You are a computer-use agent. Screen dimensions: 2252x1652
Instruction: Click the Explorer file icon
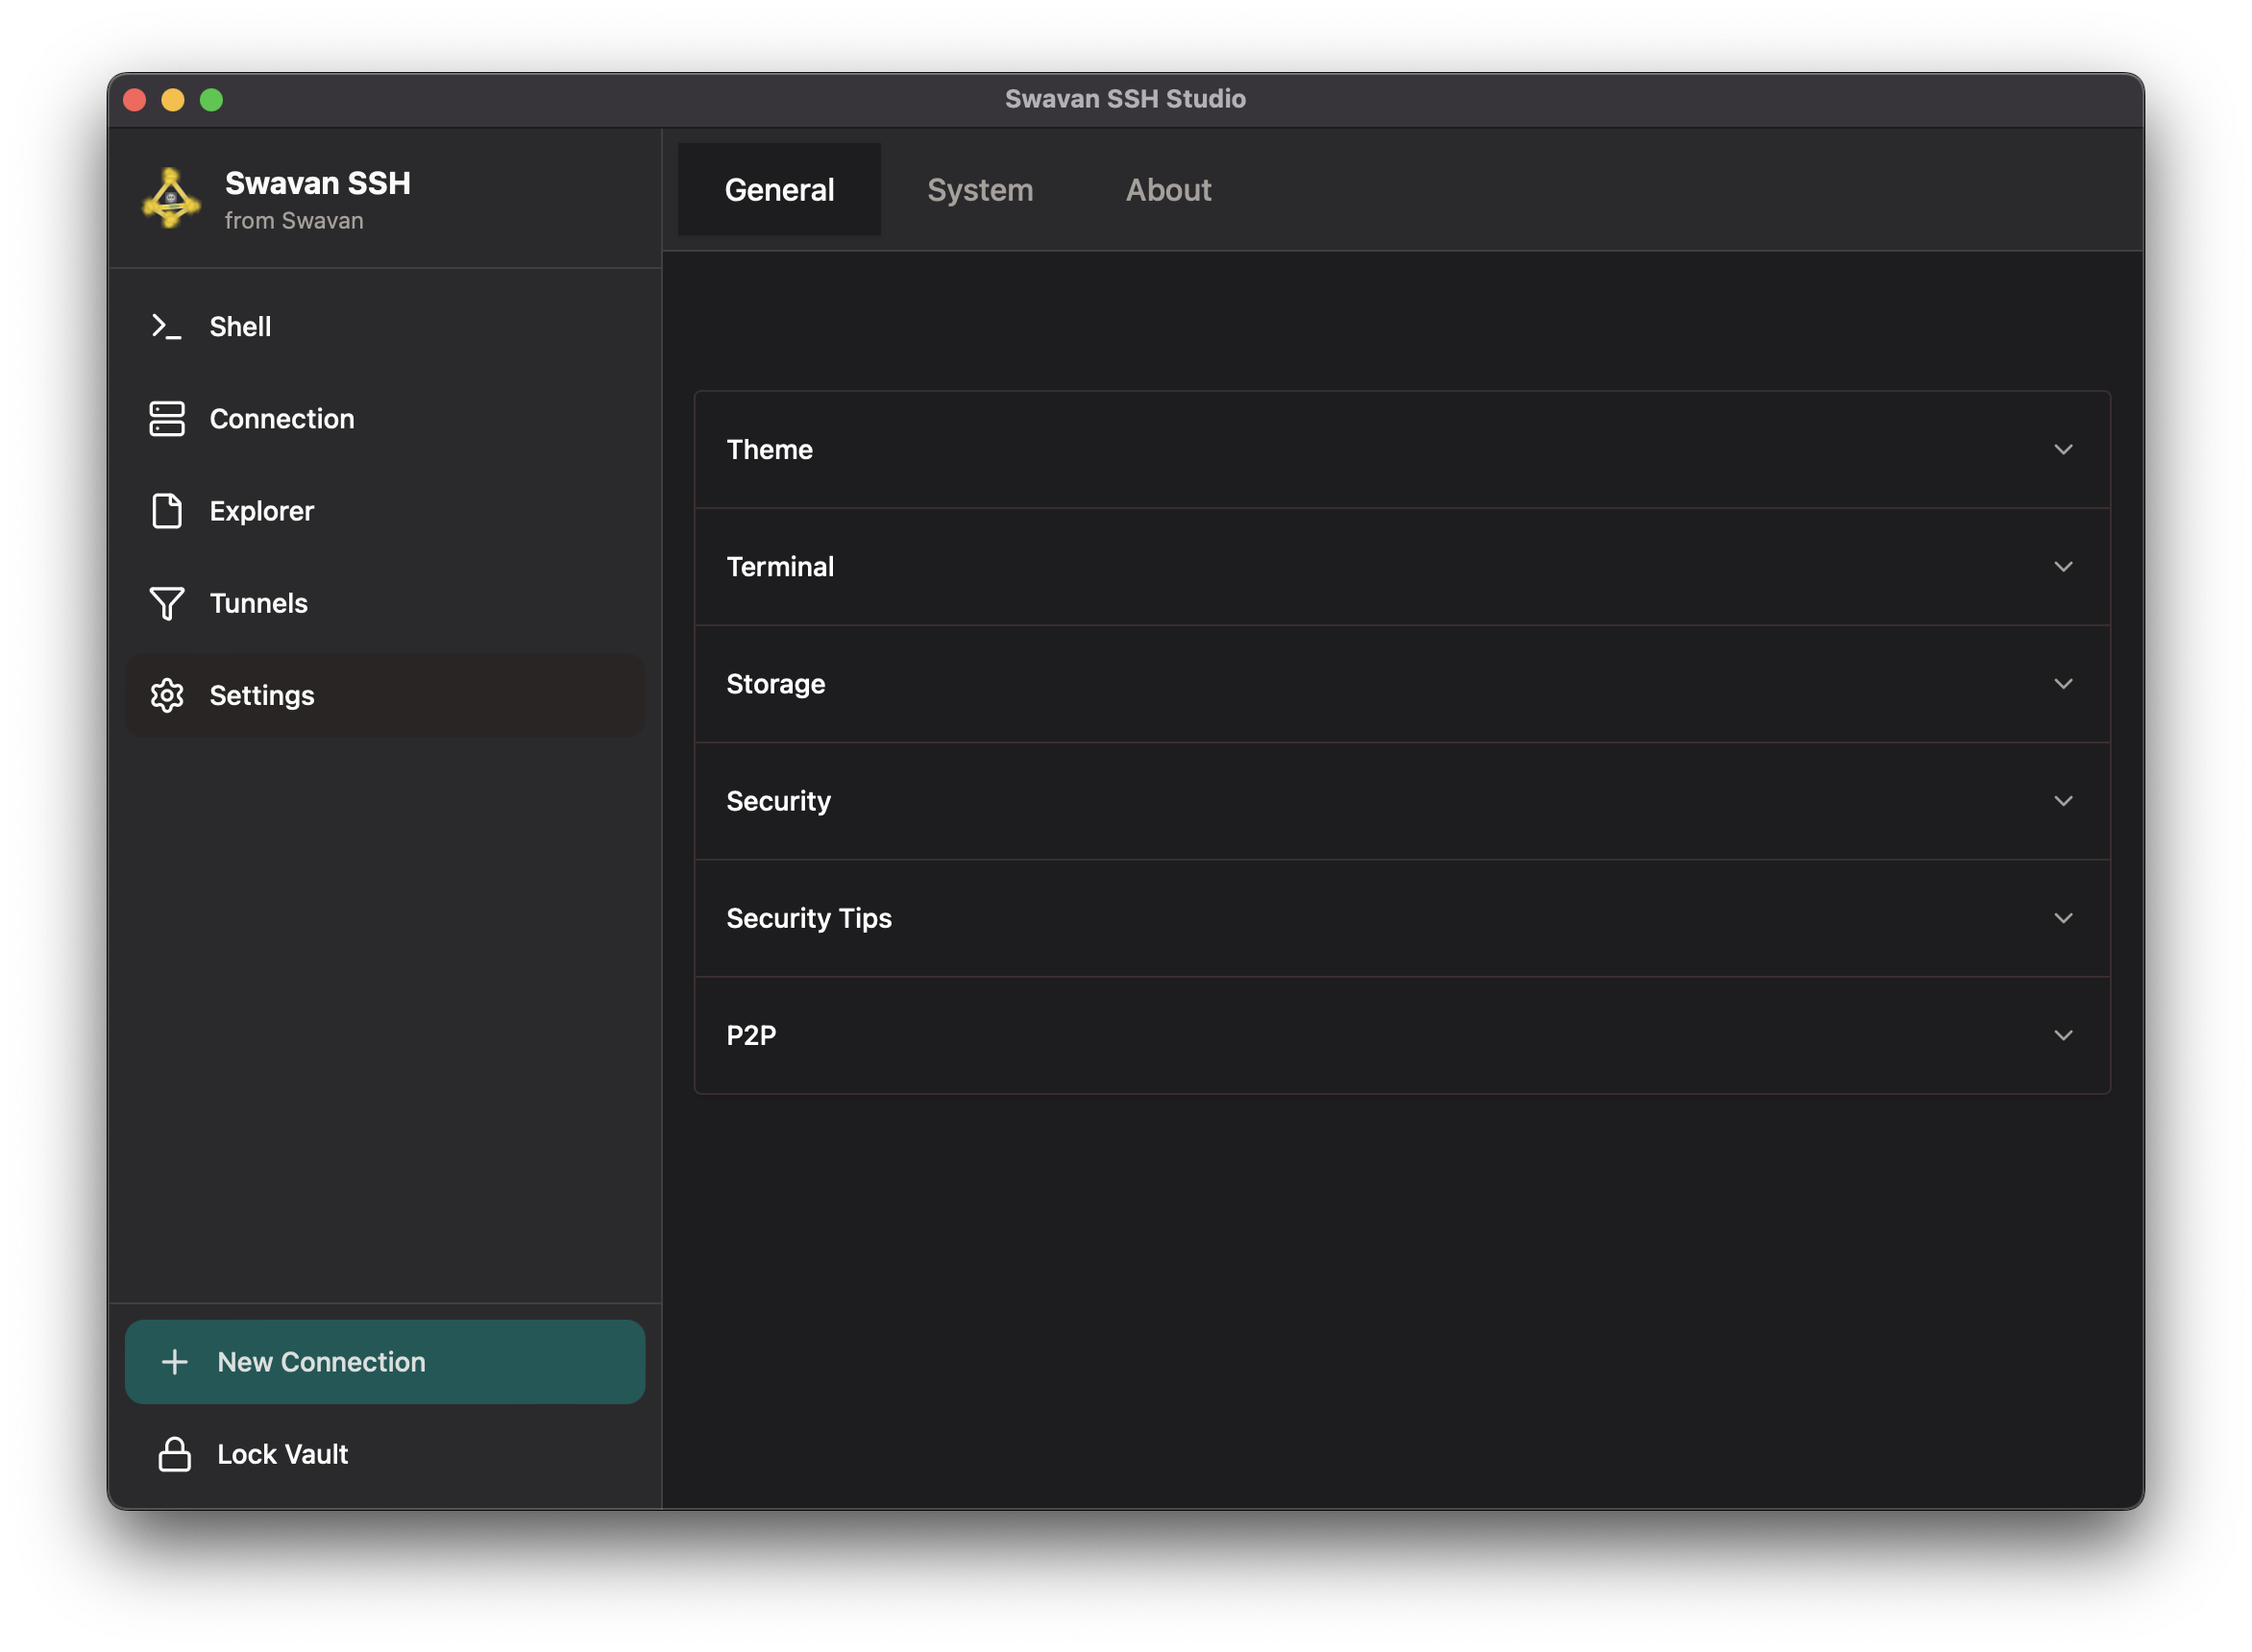(x=167, y=511)
